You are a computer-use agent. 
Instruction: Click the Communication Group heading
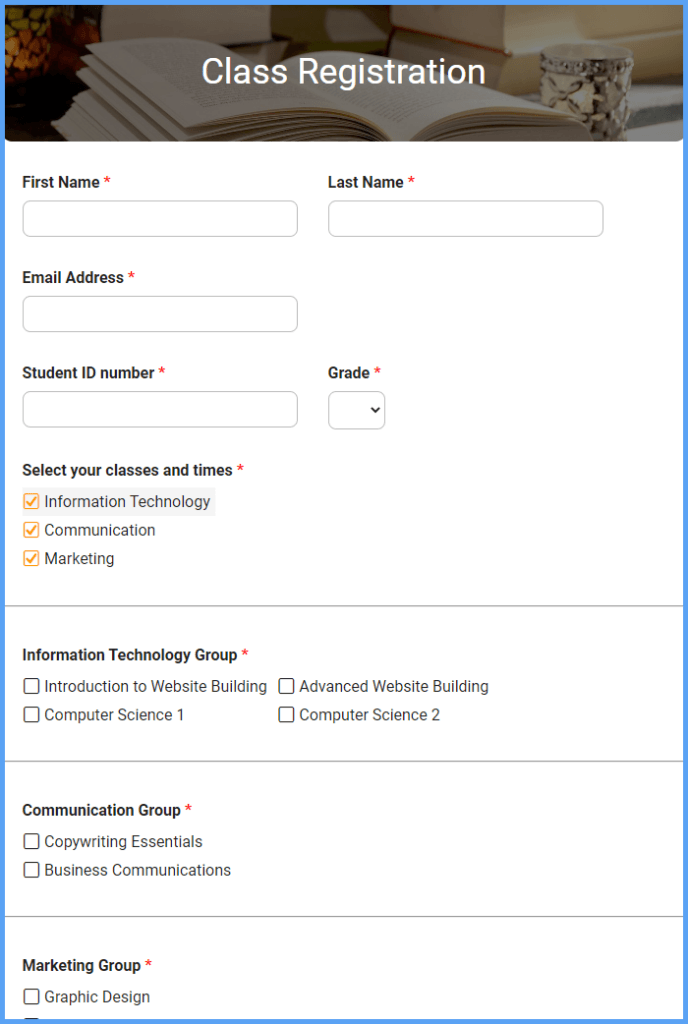point(104,810)
